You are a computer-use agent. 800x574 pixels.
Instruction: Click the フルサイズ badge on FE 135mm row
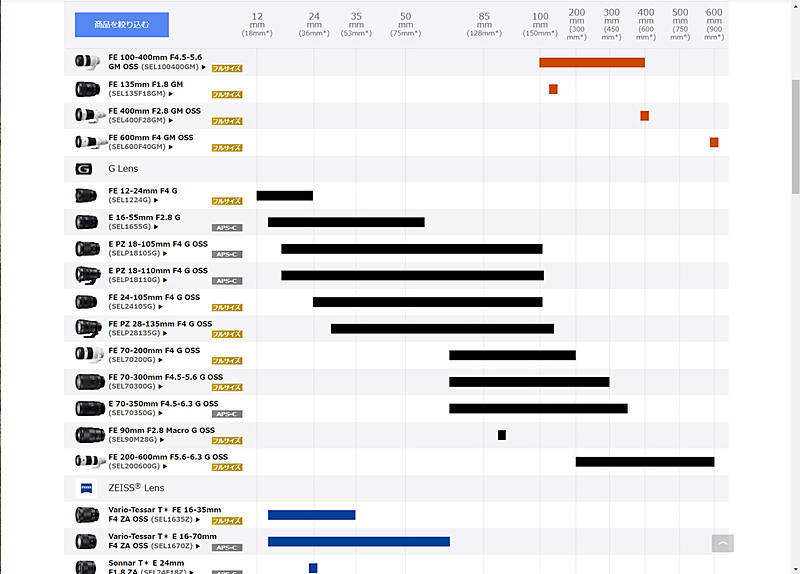point(227,94)
